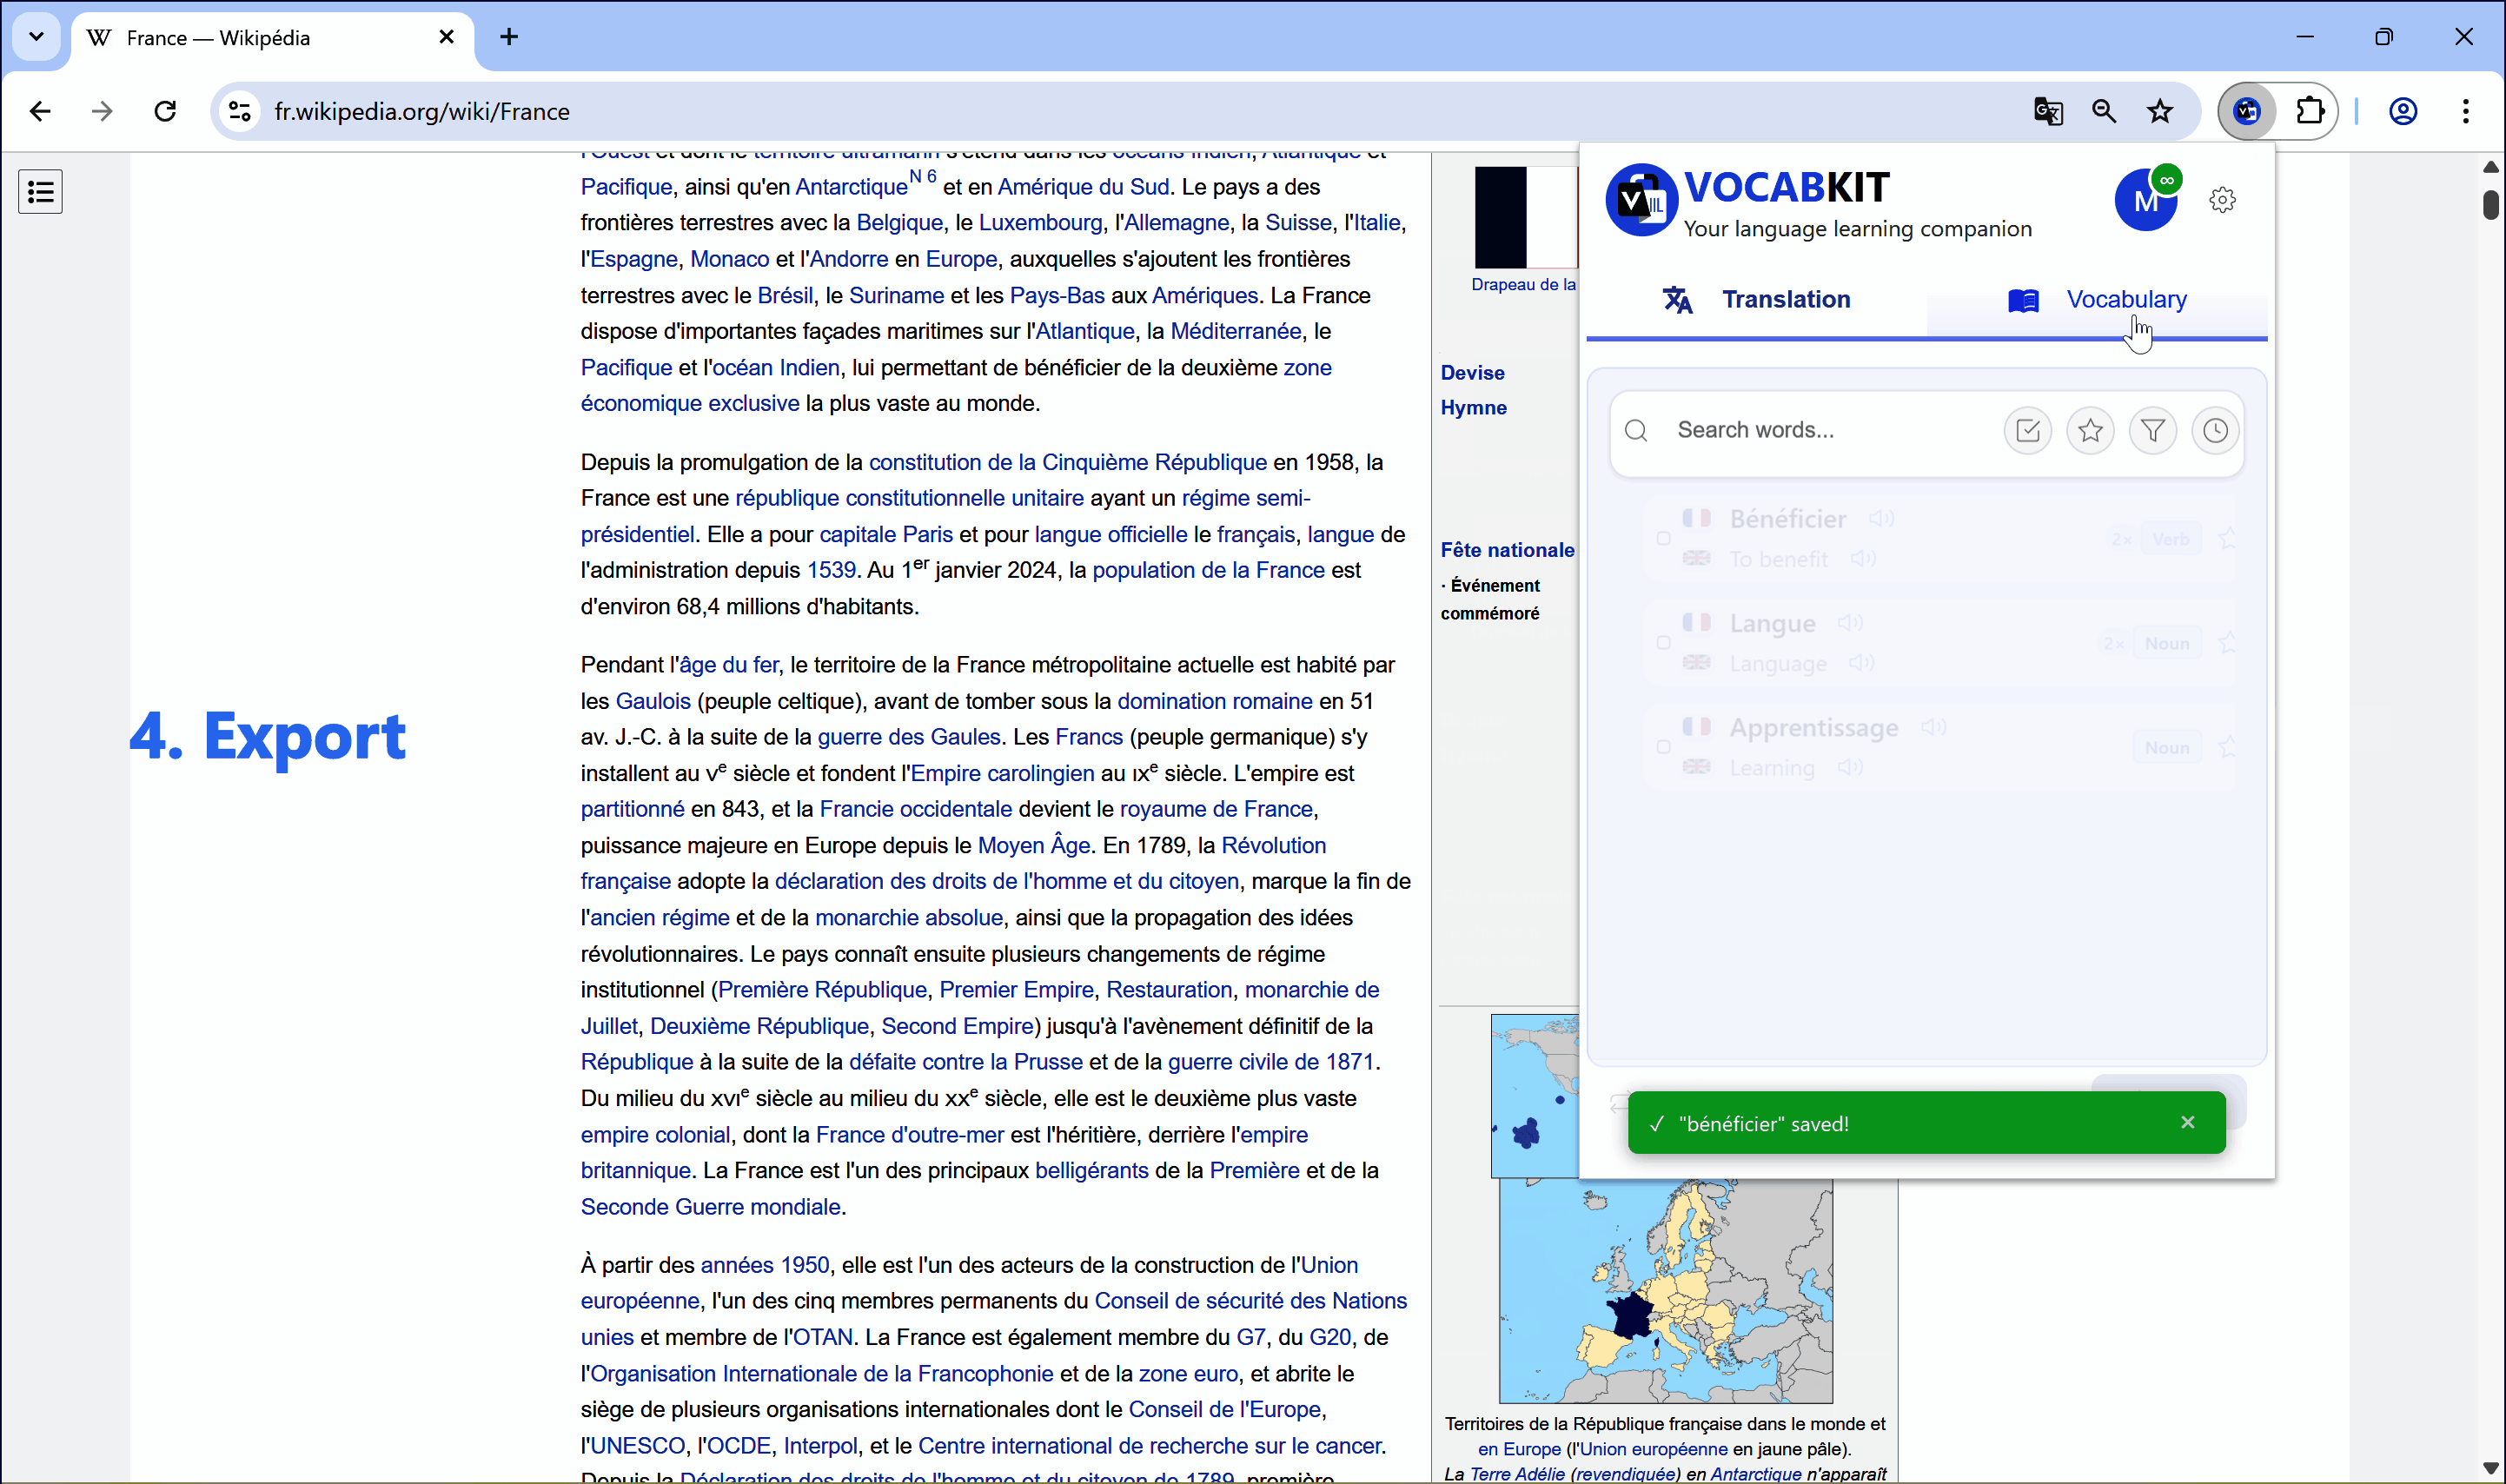Screen dimensions: 2506x1484
Task: Play pronunciation of To benefit
Action: click(x=1862, y=559)
